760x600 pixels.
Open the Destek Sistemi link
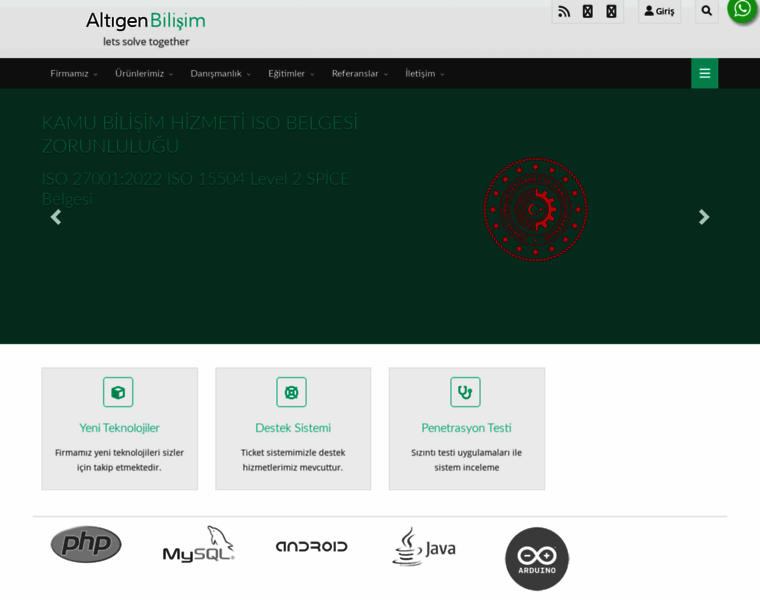[293, 428]
